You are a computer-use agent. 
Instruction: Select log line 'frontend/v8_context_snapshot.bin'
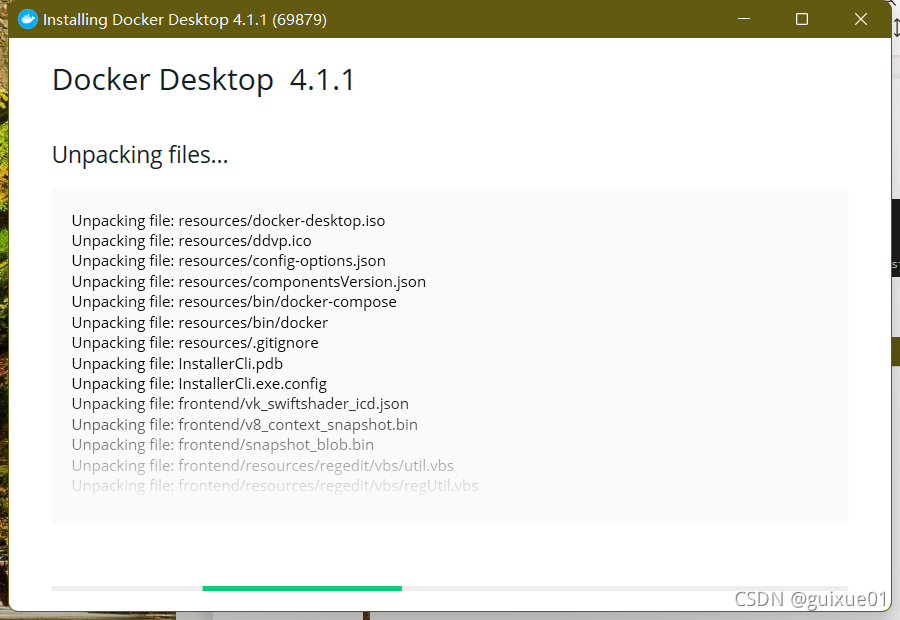[x=245, y=425]
